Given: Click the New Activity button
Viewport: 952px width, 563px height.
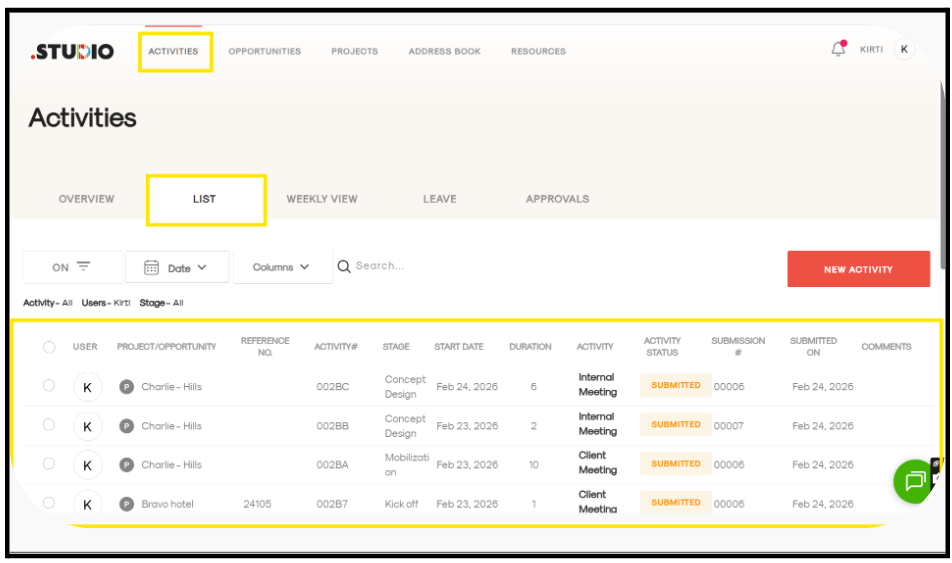Looking at the screenshot, I should [x=858, y=269].
